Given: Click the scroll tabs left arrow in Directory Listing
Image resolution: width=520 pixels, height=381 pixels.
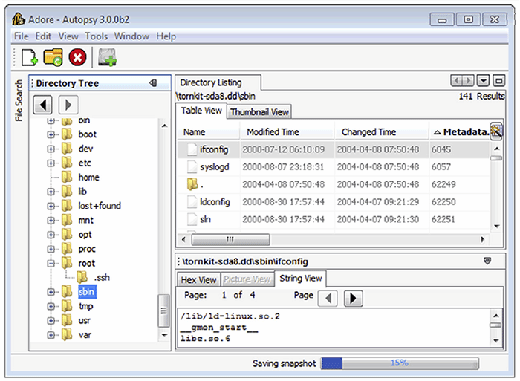Looking at the screenshot, I should (456, 80).
